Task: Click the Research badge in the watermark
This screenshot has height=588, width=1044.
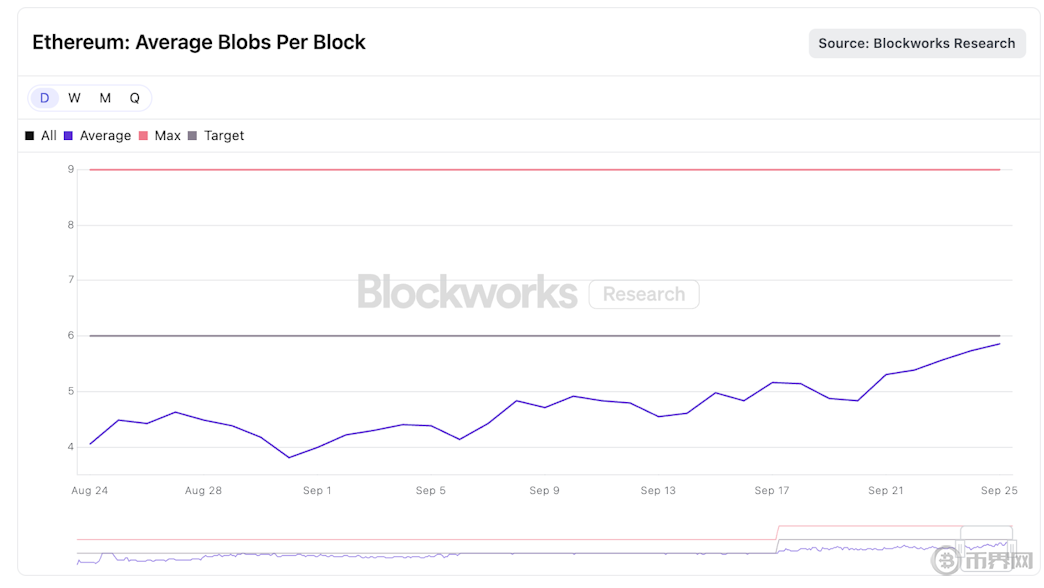Action: [x=644, y=294]
